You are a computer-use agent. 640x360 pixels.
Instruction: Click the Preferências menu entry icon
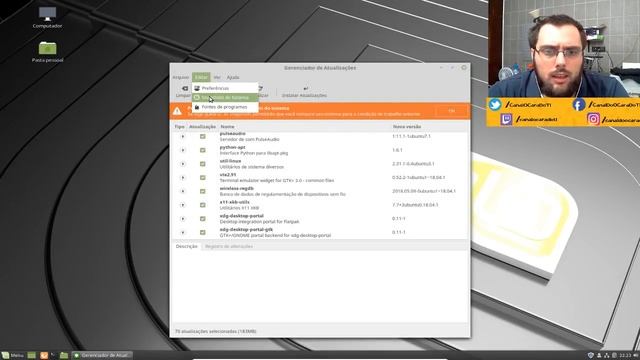197,88
